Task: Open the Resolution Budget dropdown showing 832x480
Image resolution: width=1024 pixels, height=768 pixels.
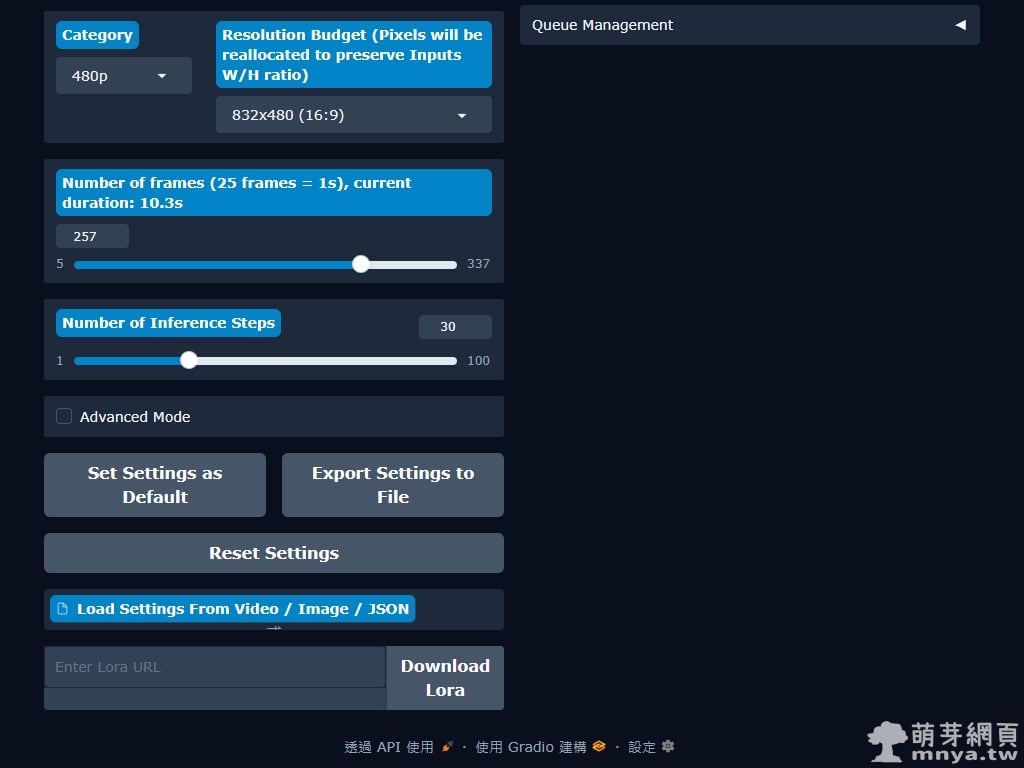Action: coord(353,115)
